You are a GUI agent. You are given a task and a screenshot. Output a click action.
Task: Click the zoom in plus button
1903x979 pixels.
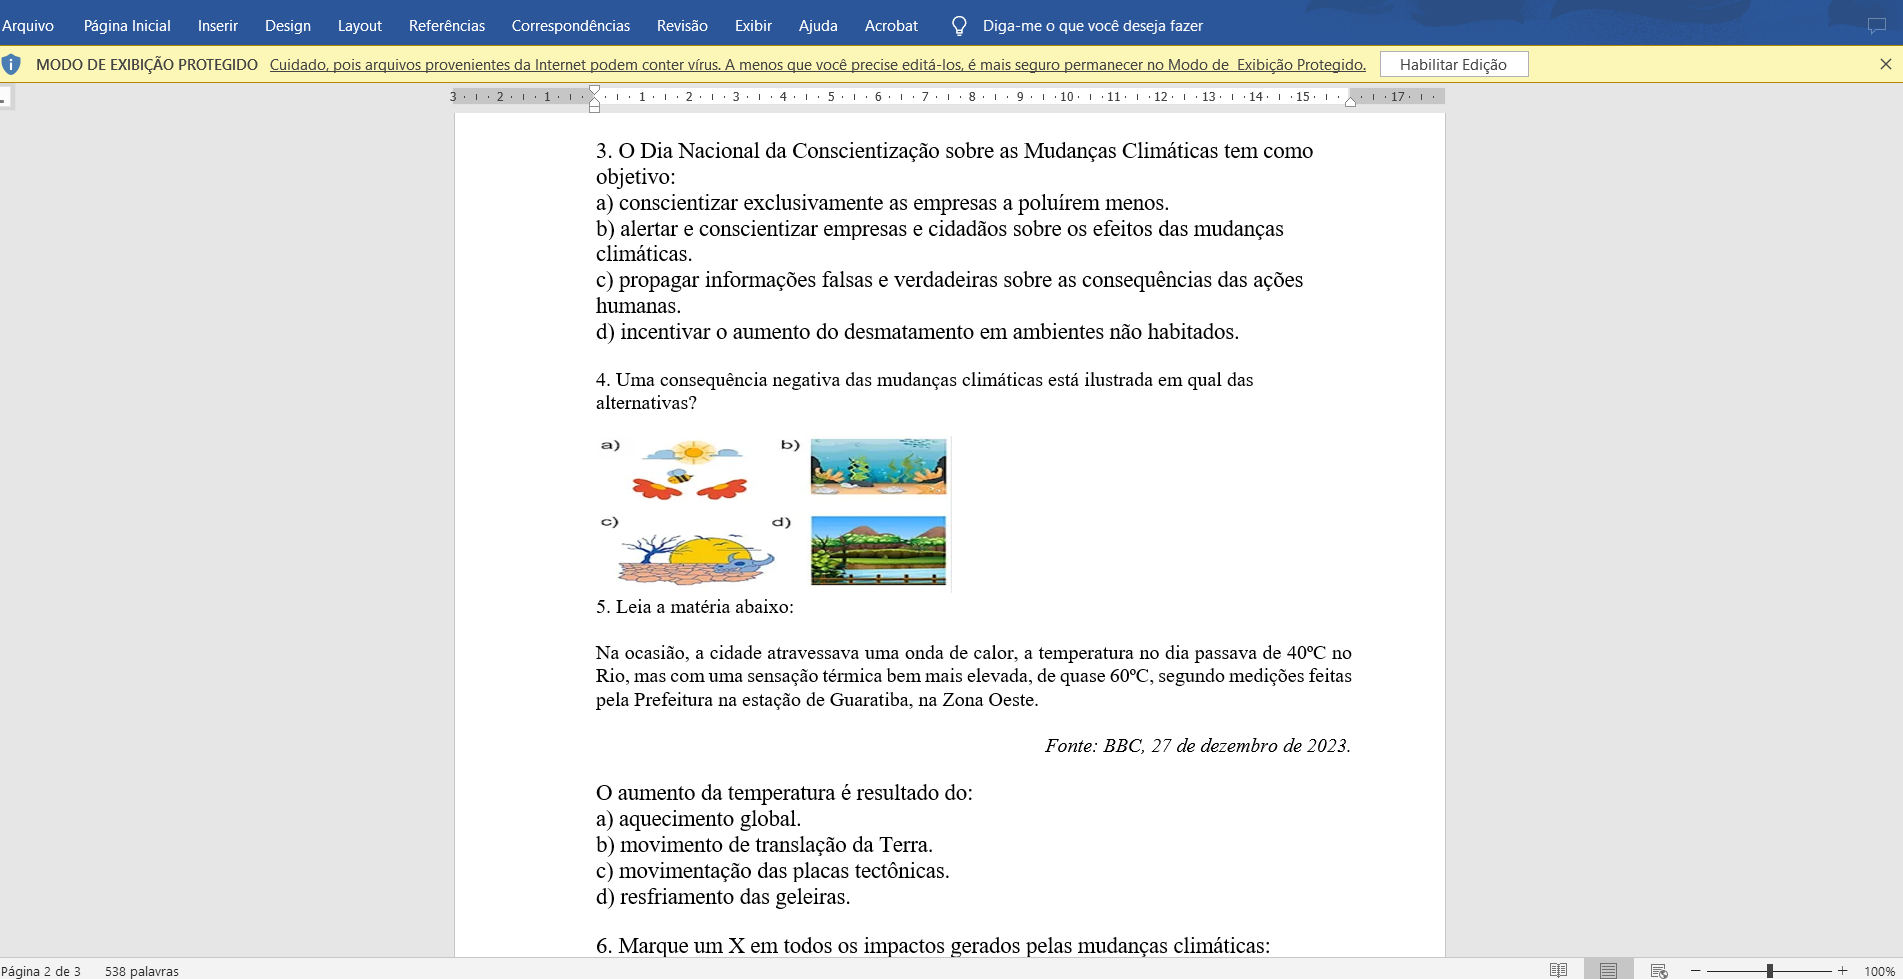[1842, 971]
